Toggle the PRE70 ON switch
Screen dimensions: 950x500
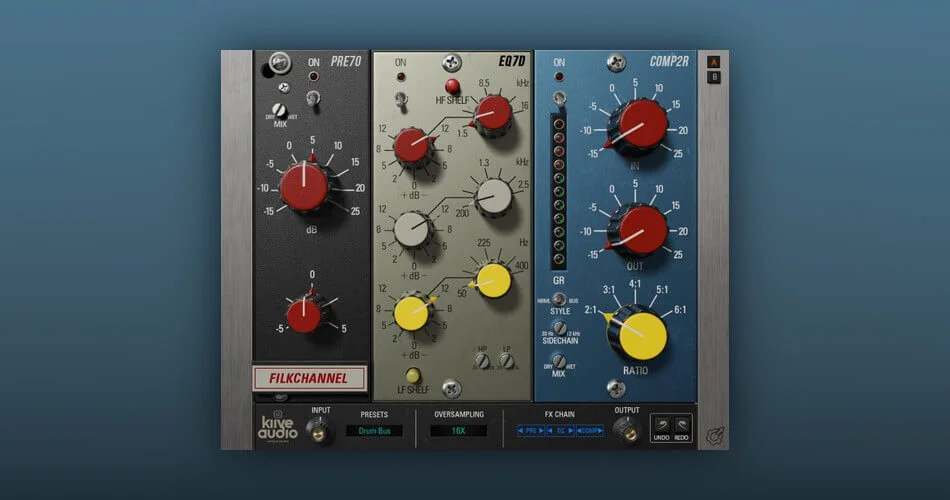(313, 98)
